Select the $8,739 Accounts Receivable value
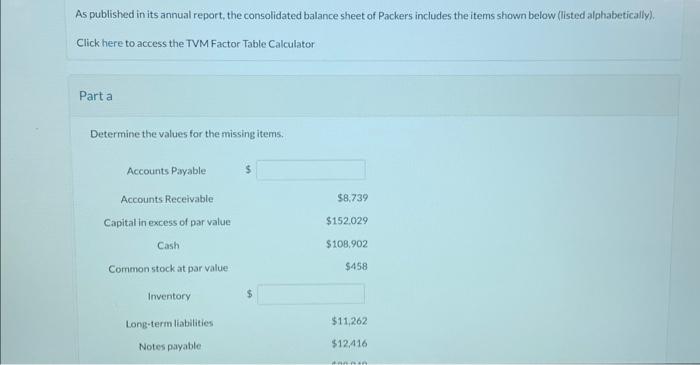This screenshot has height=365, width=700. point(353,198)
